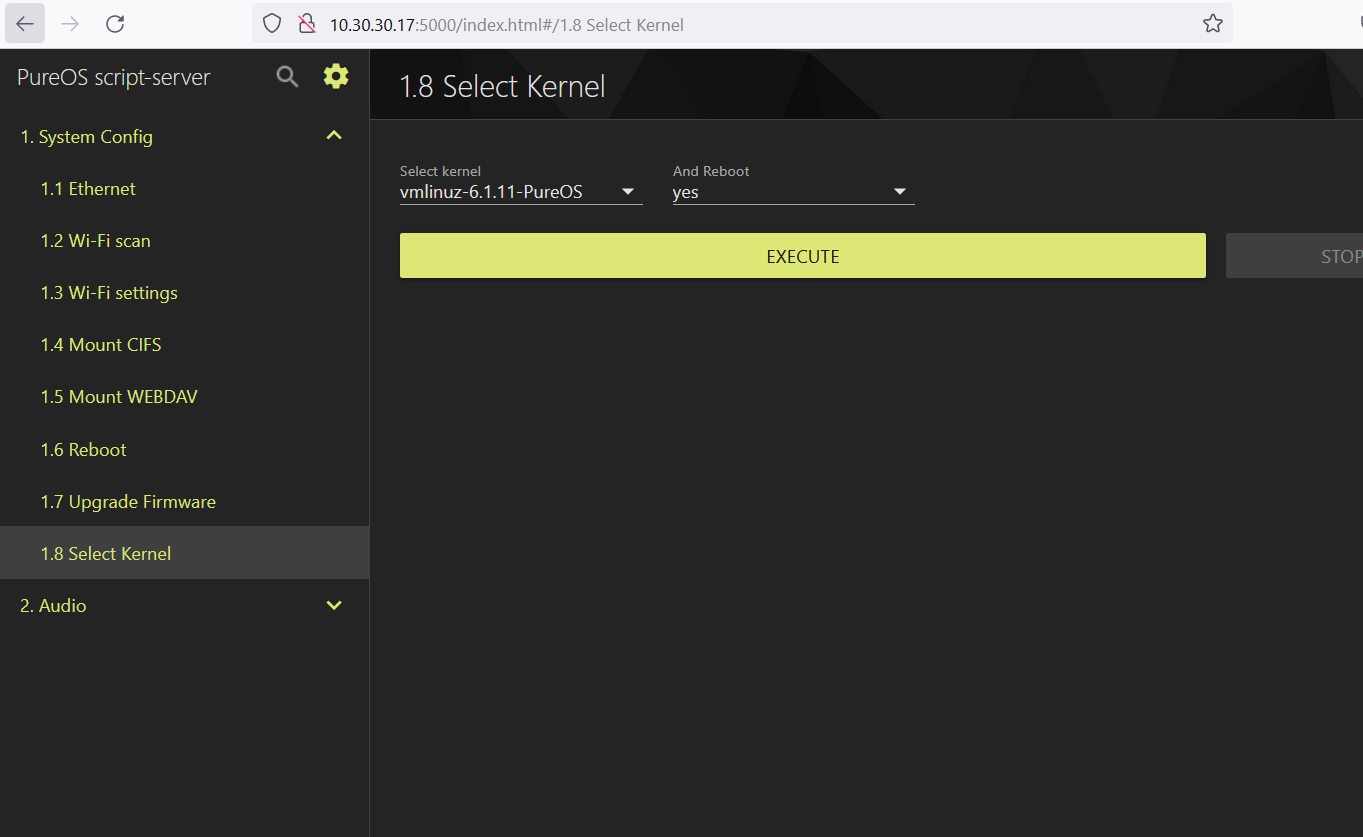Reload the page with refresh icon
1363x837 pixels.
pyautogui.click(x=115, y=24)
